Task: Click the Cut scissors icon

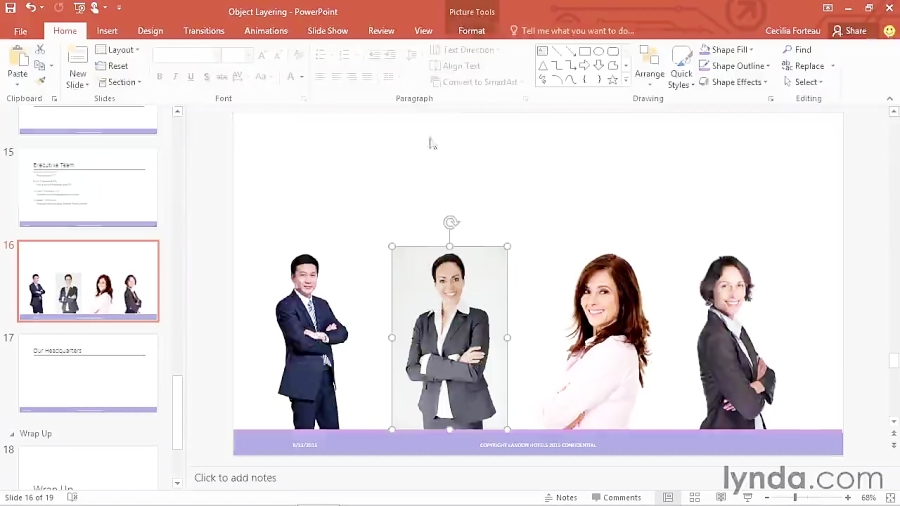Action: (40, 50)
